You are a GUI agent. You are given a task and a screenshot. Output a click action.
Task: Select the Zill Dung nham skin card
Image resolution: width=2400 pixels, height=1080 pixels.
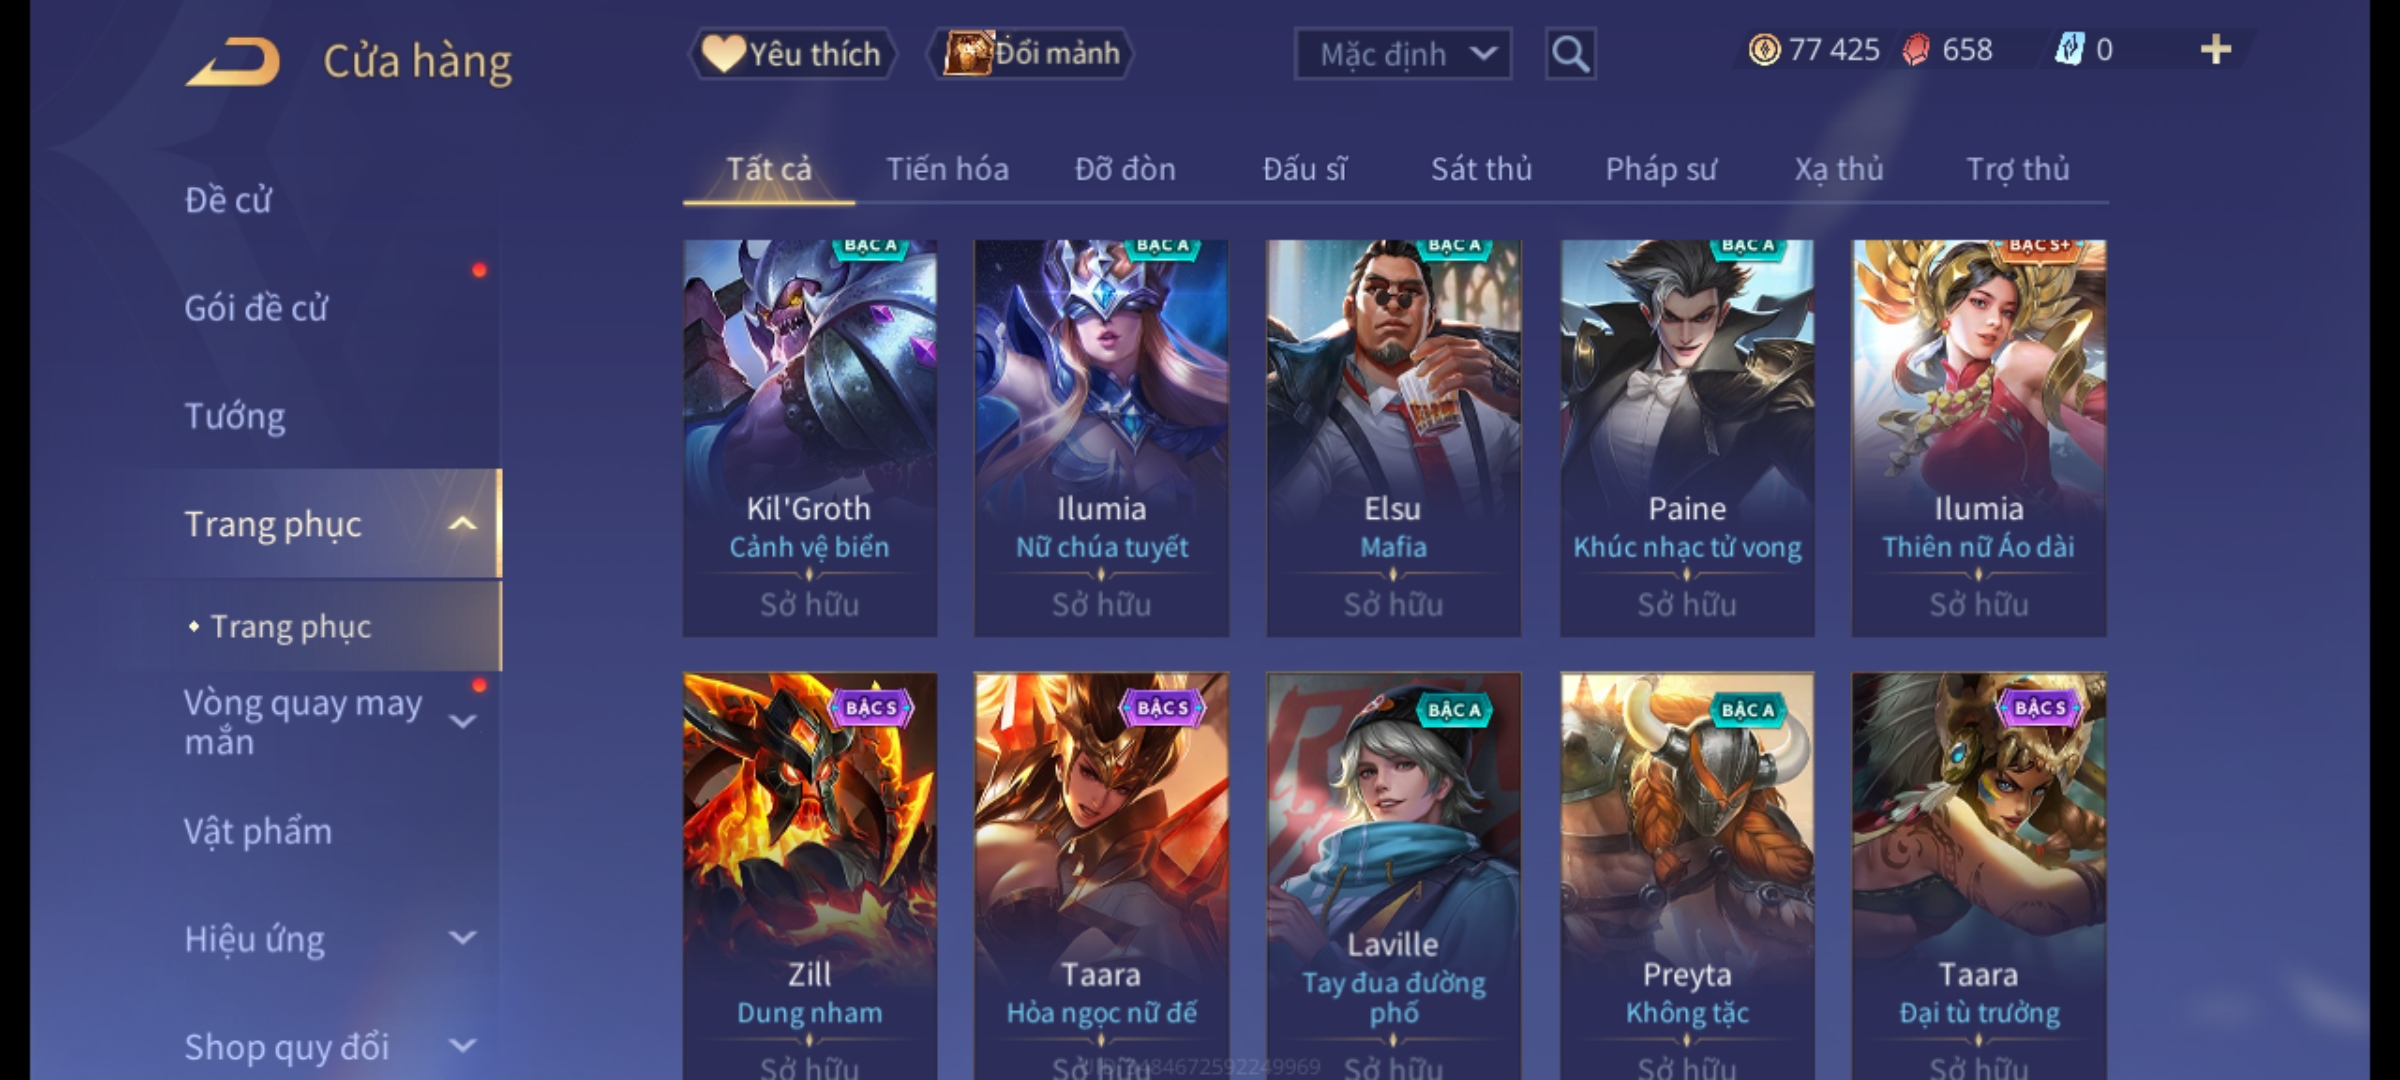pyautogui.click(x=809, y=876)
